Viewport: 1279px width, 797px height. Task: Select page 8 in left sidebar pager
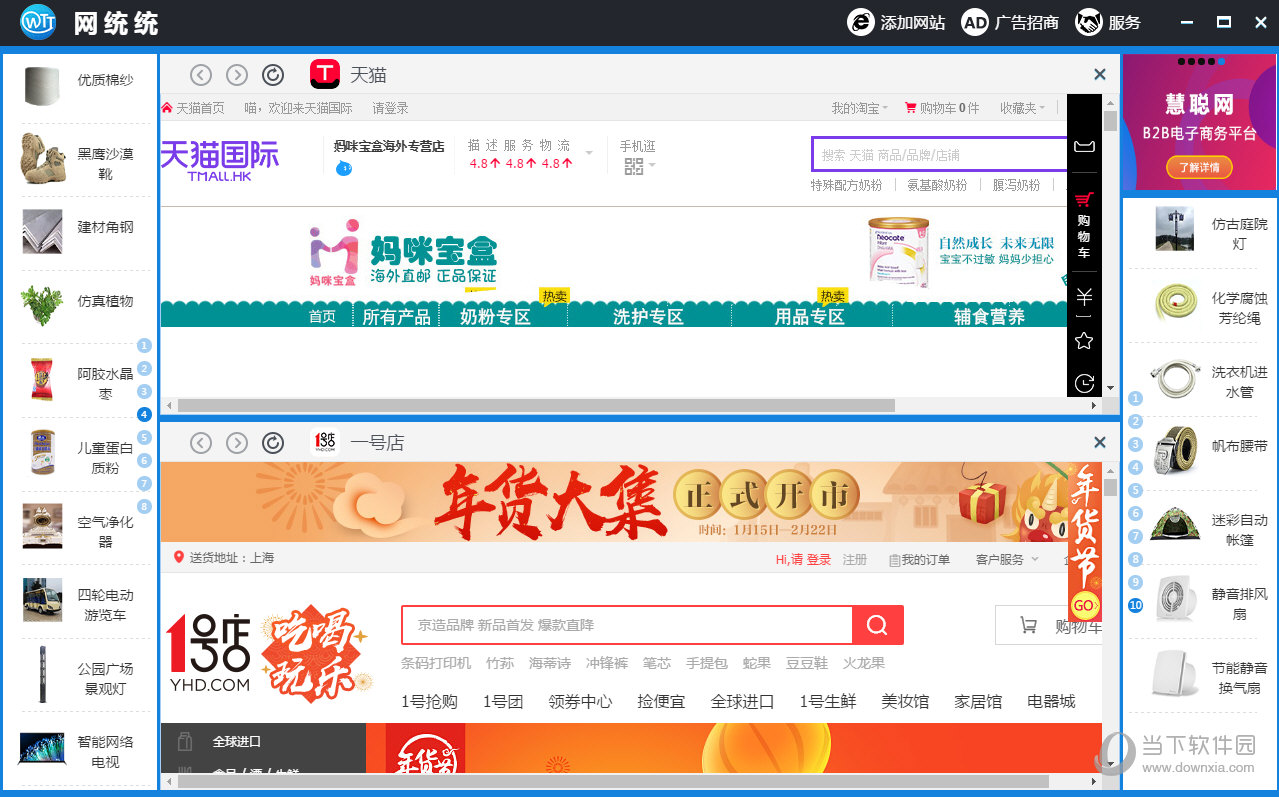(144, 506)
